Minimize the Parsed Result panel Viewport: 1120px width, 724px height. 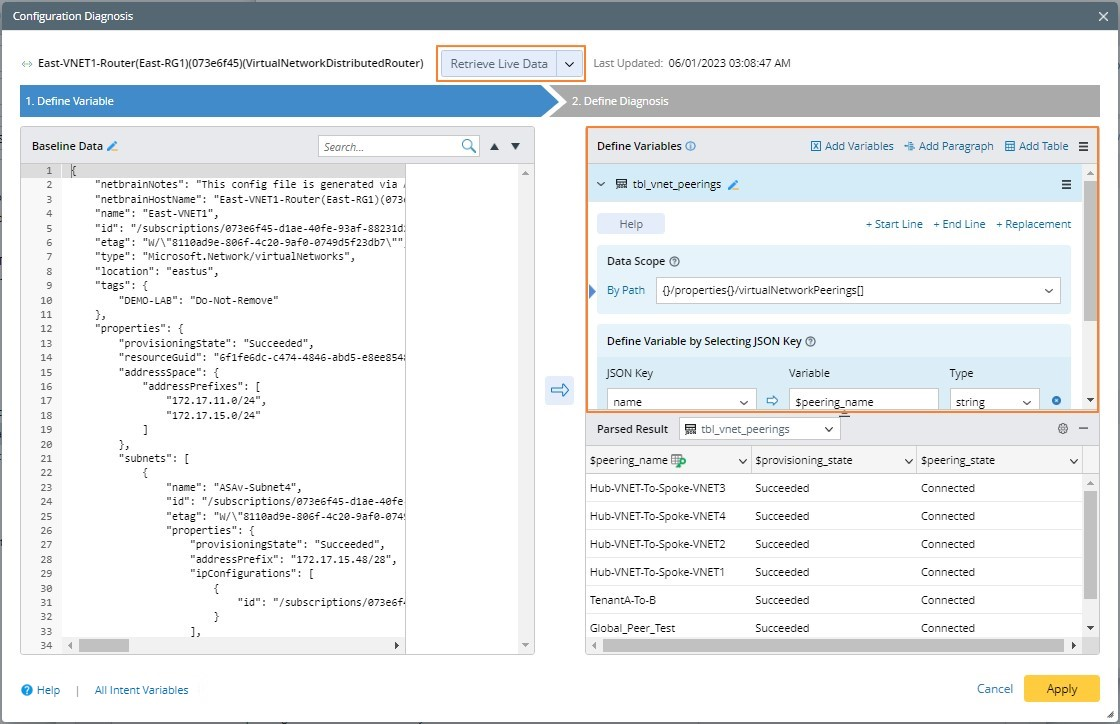(x=1083, y=428)
